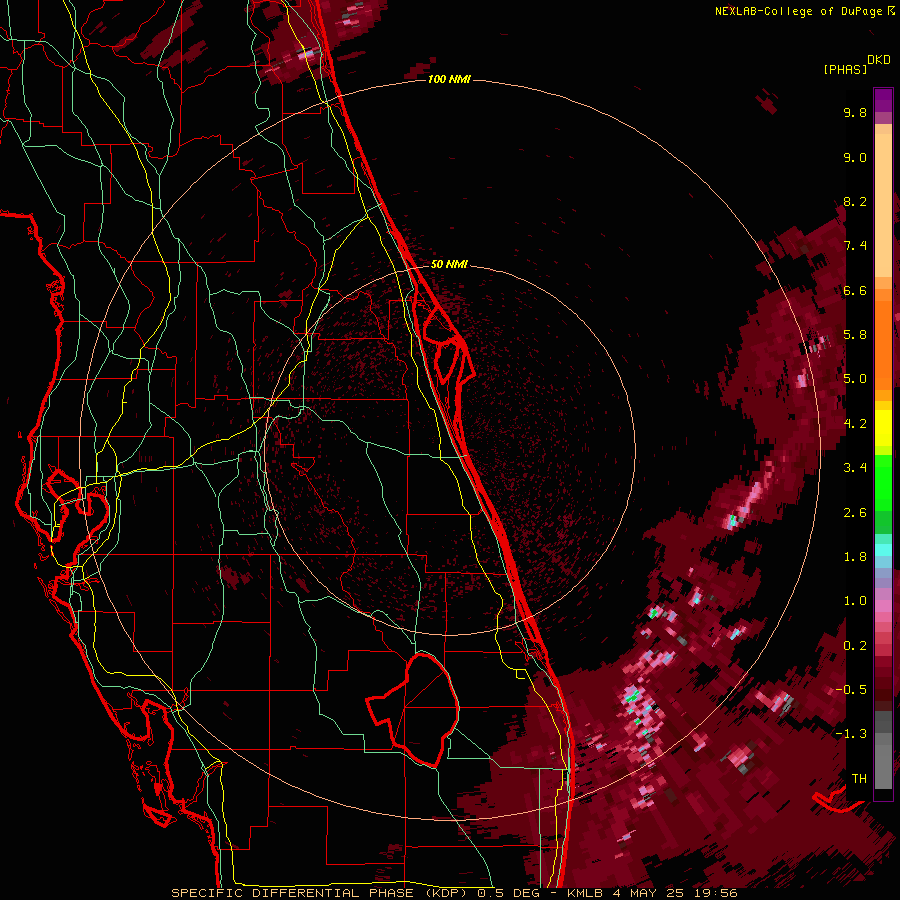Click the 100 NMI range ring label

[449, 79]
